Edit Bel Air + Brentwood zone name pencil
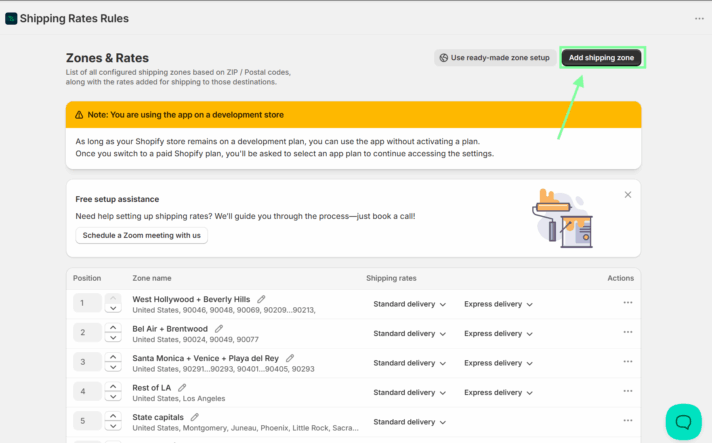712x443 pixels. click(x=219, y=329)
